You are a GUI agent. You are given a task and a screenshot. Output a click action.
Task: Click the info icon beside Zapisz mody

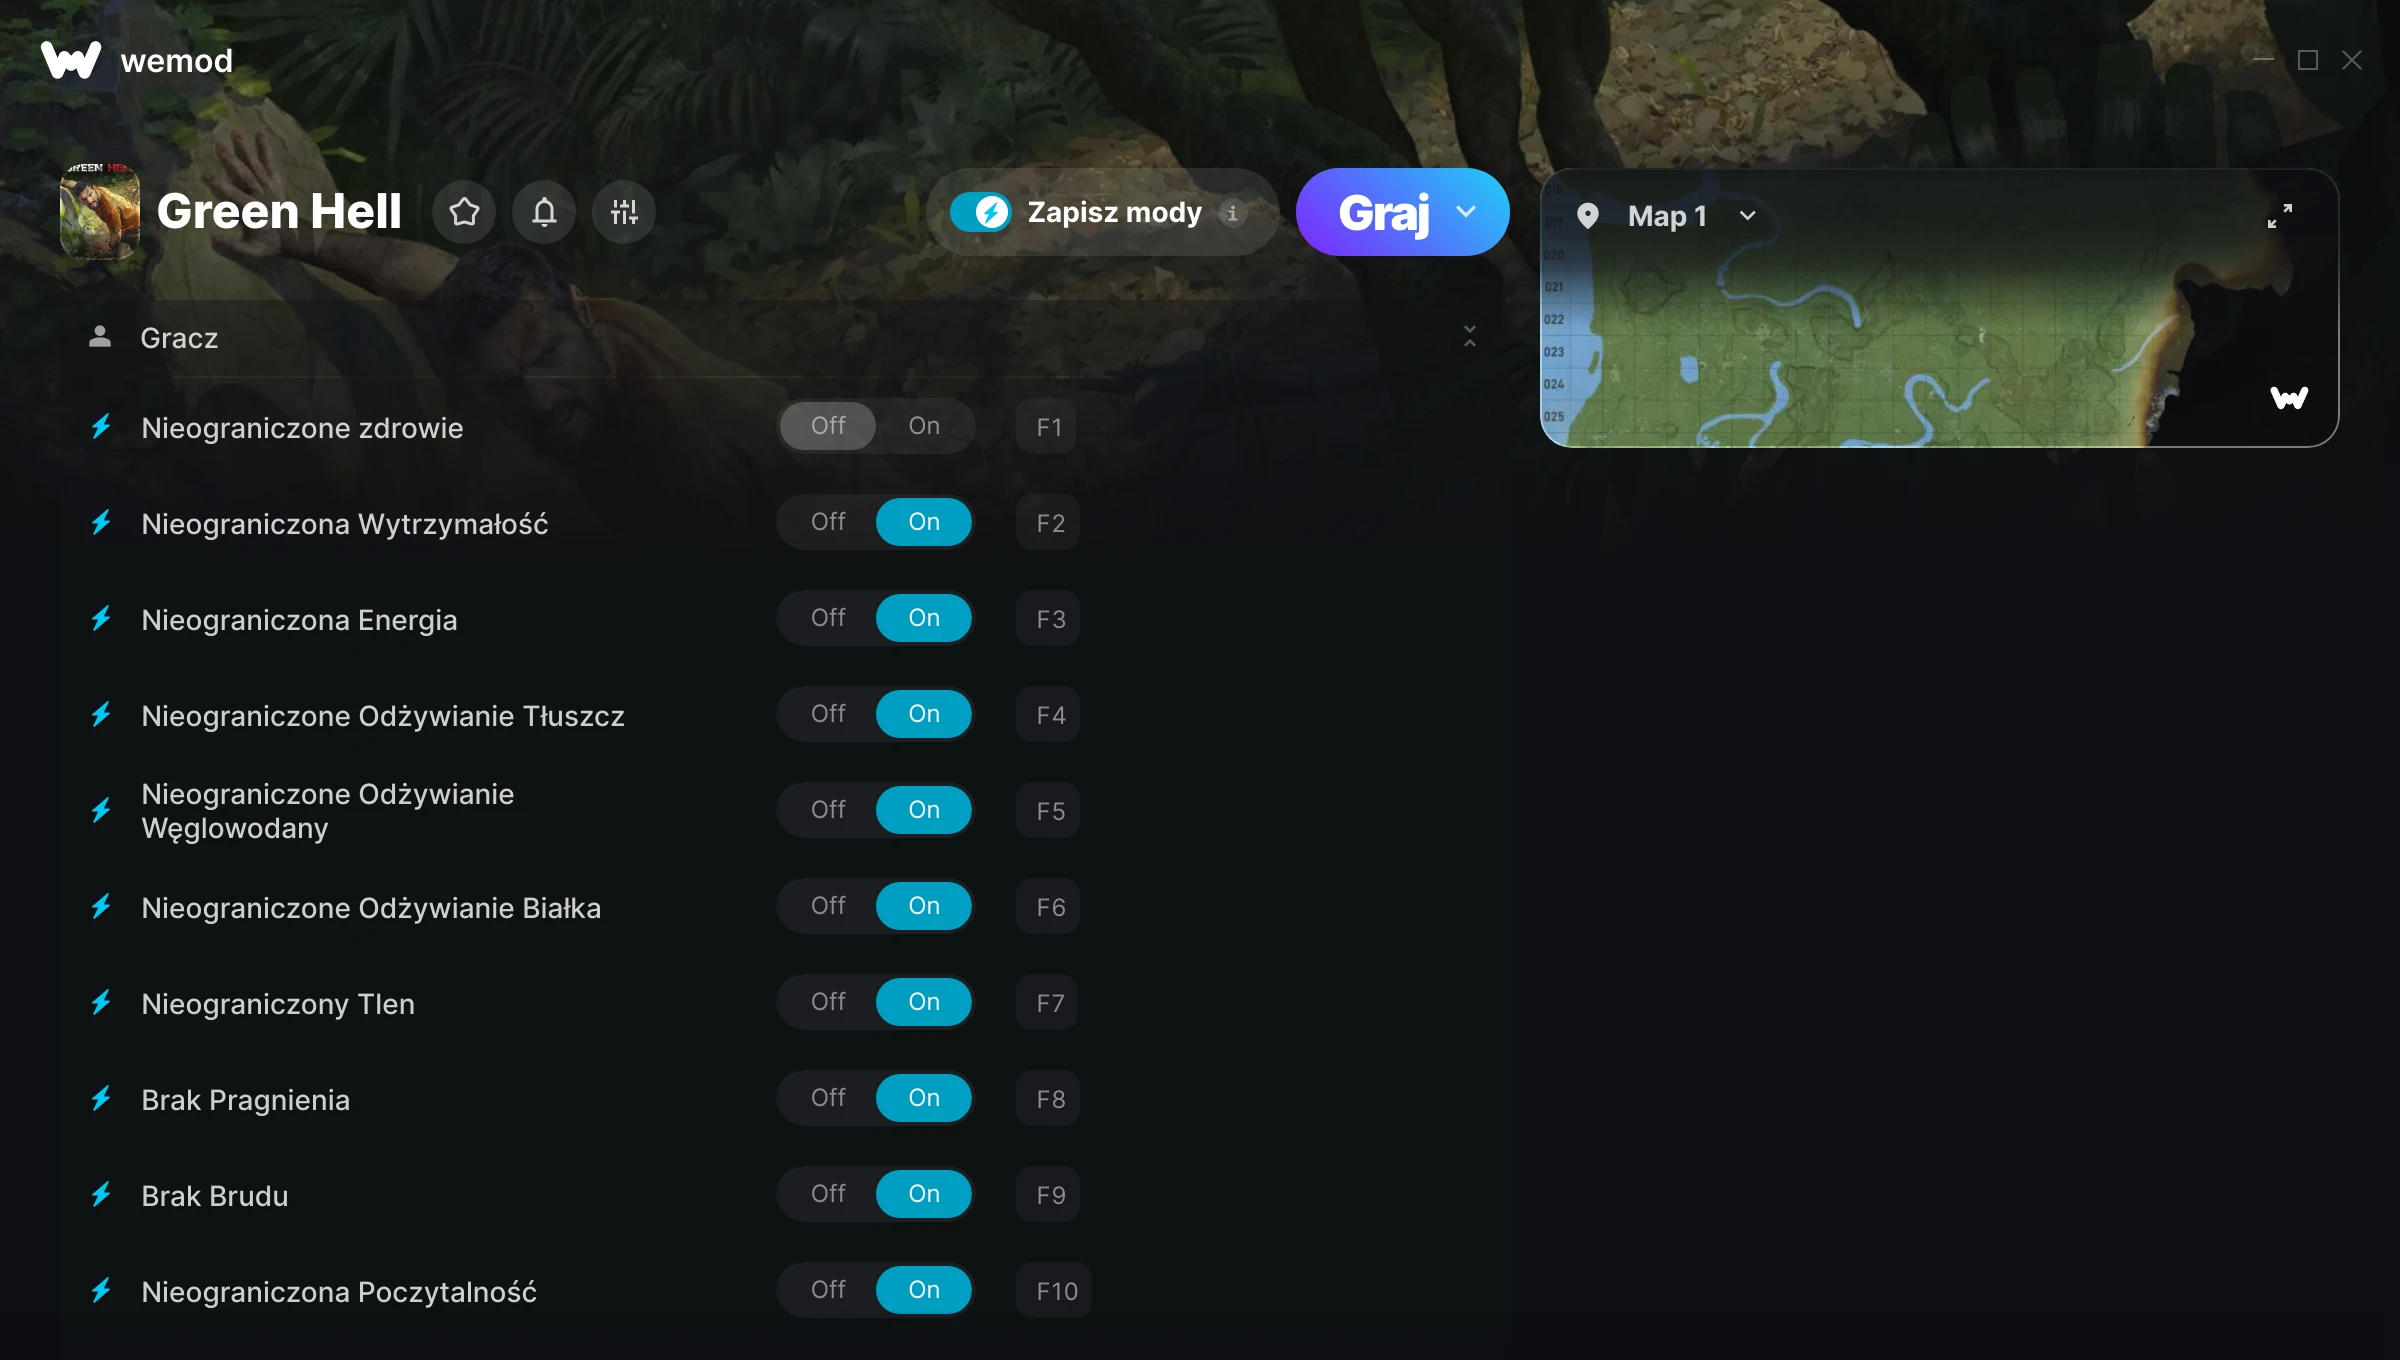pos(1232,213)
